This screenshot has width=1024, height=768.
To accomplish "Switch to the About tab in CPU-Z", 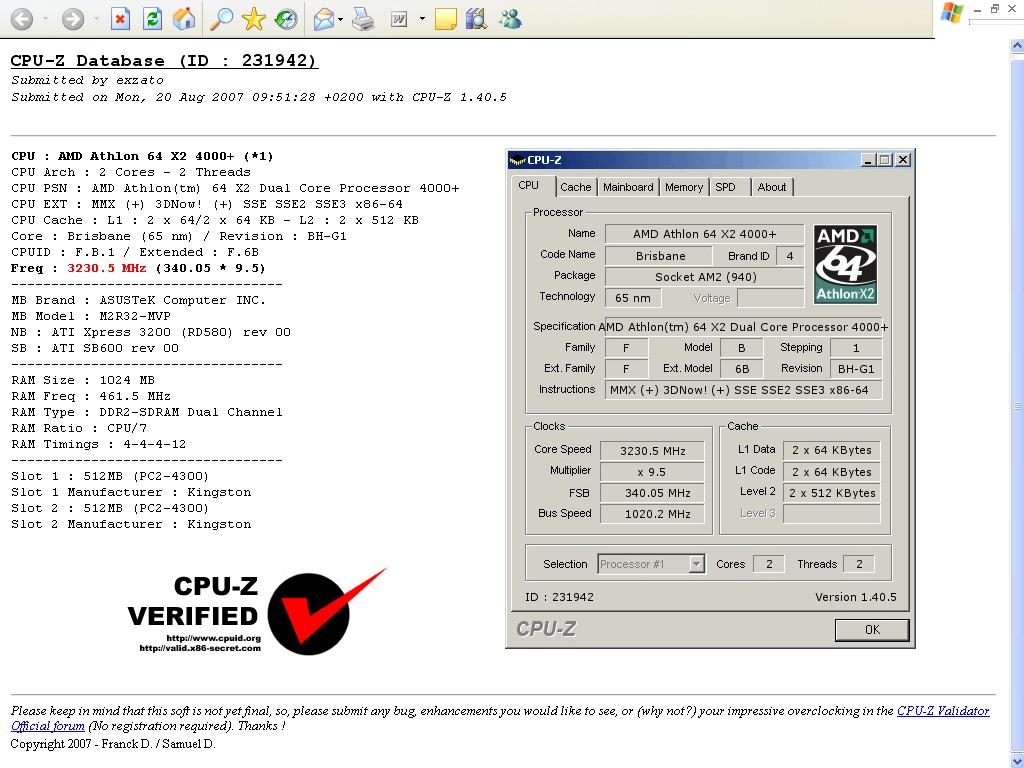I will point(772,187).
